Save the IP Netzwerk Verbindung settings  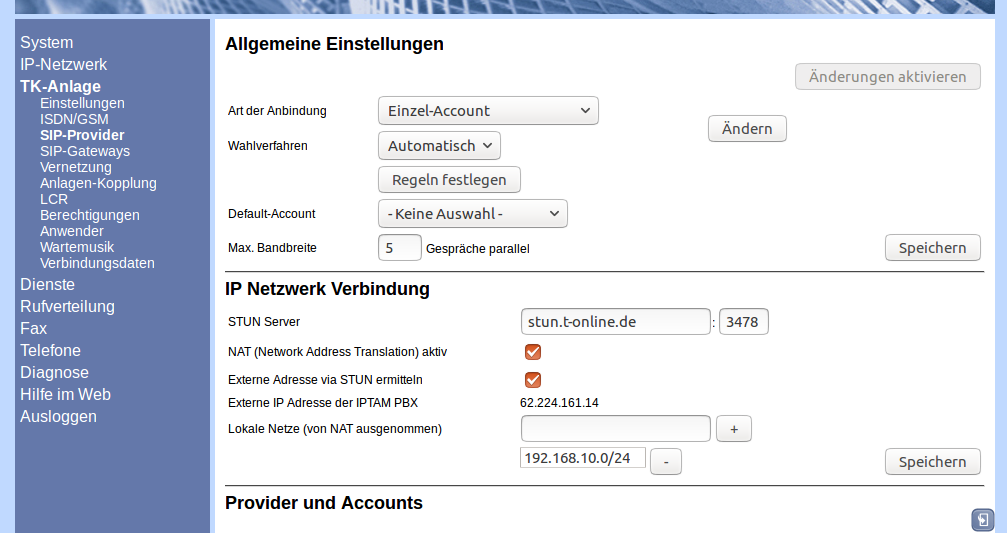(932, 461)
